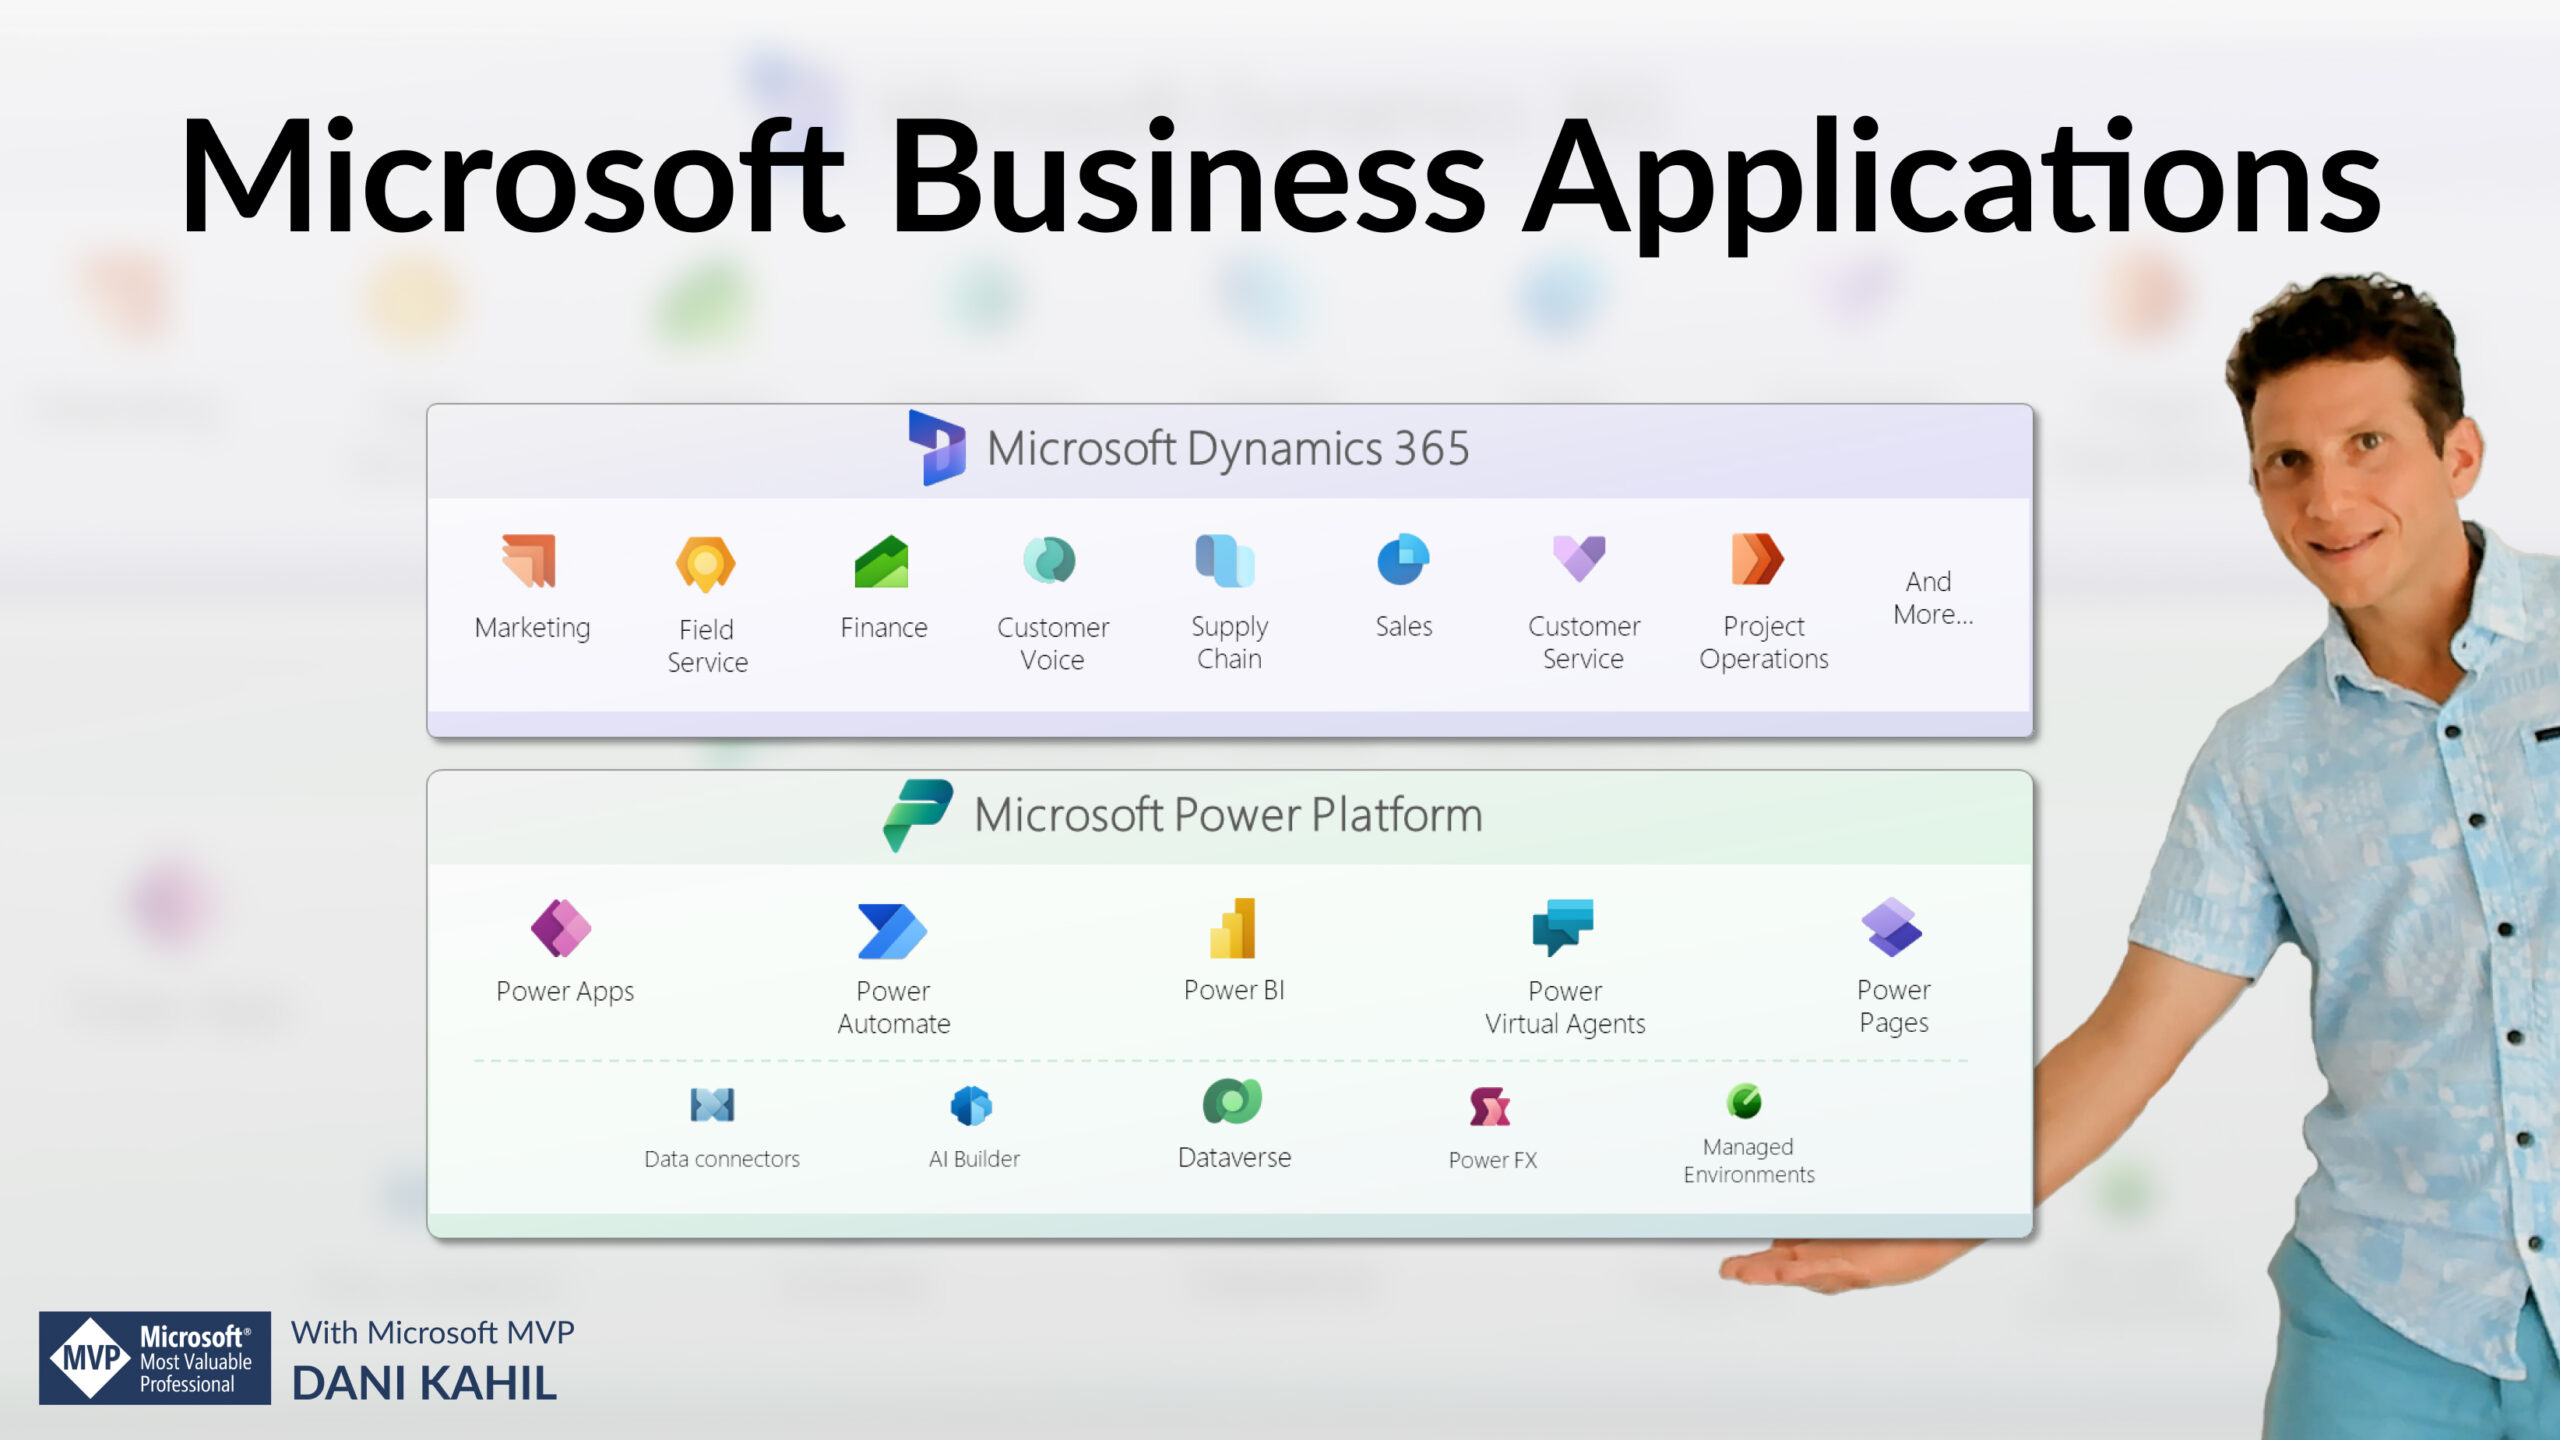Image resolution: width=2560 pixels, height=1440 pixels.
Task: Click the Power Virtual Agents button
Action: (1561, 964)
